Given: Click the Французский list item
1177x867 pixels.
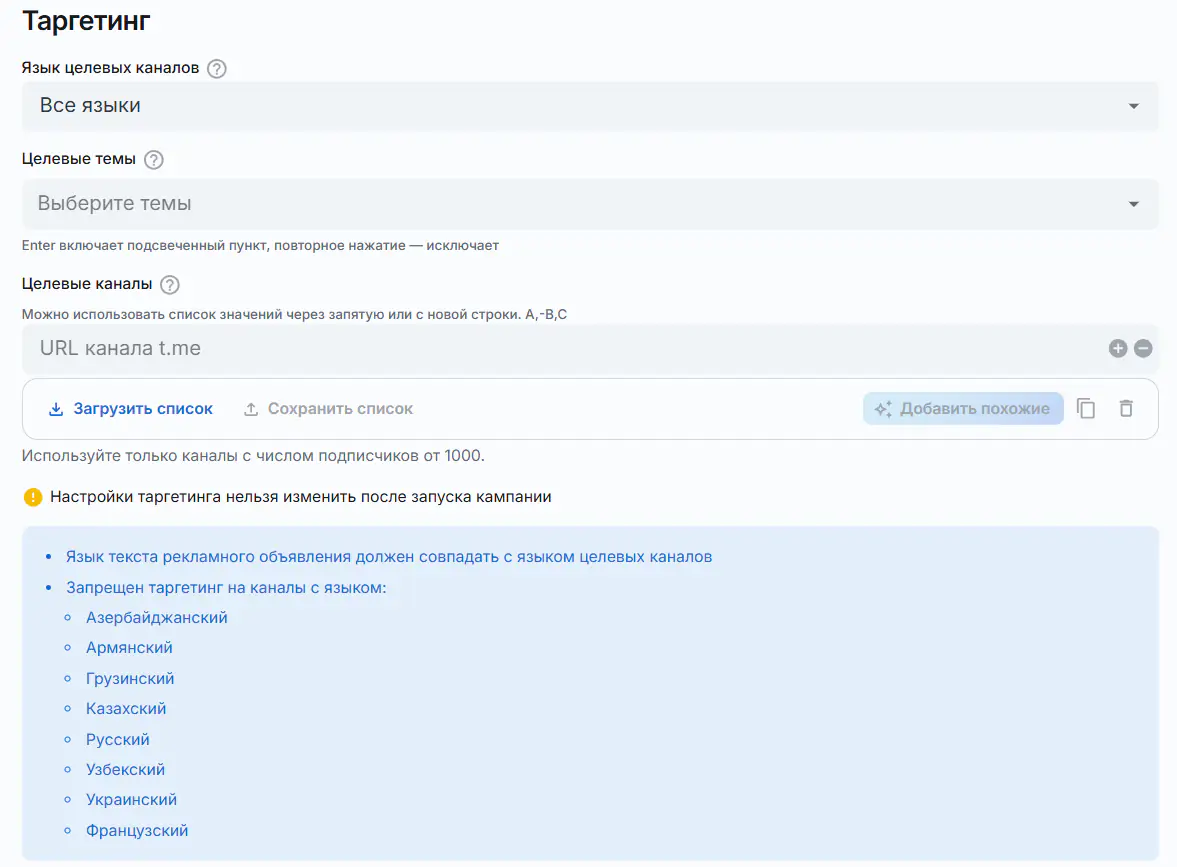Looking at the screenshot, I should 137,830.
